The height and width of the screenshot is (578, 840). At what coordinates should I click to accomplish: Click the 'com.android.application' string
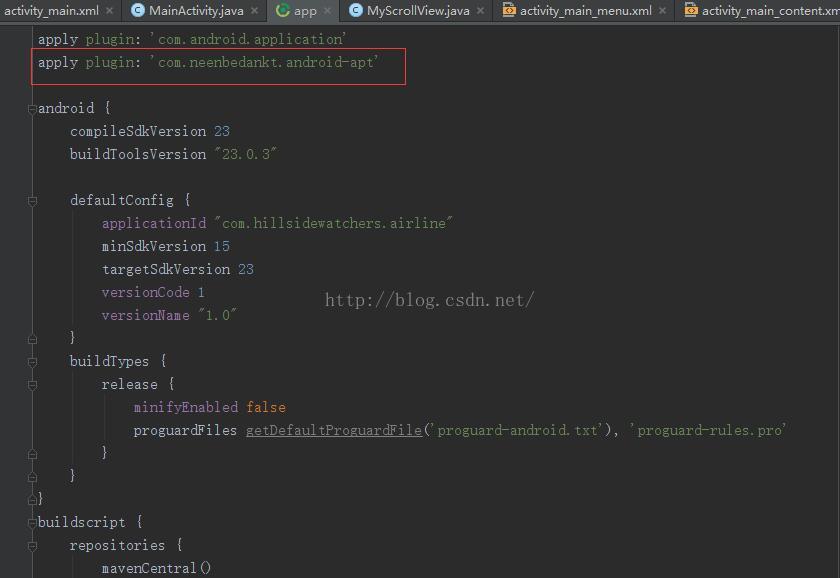click(248, 39)
